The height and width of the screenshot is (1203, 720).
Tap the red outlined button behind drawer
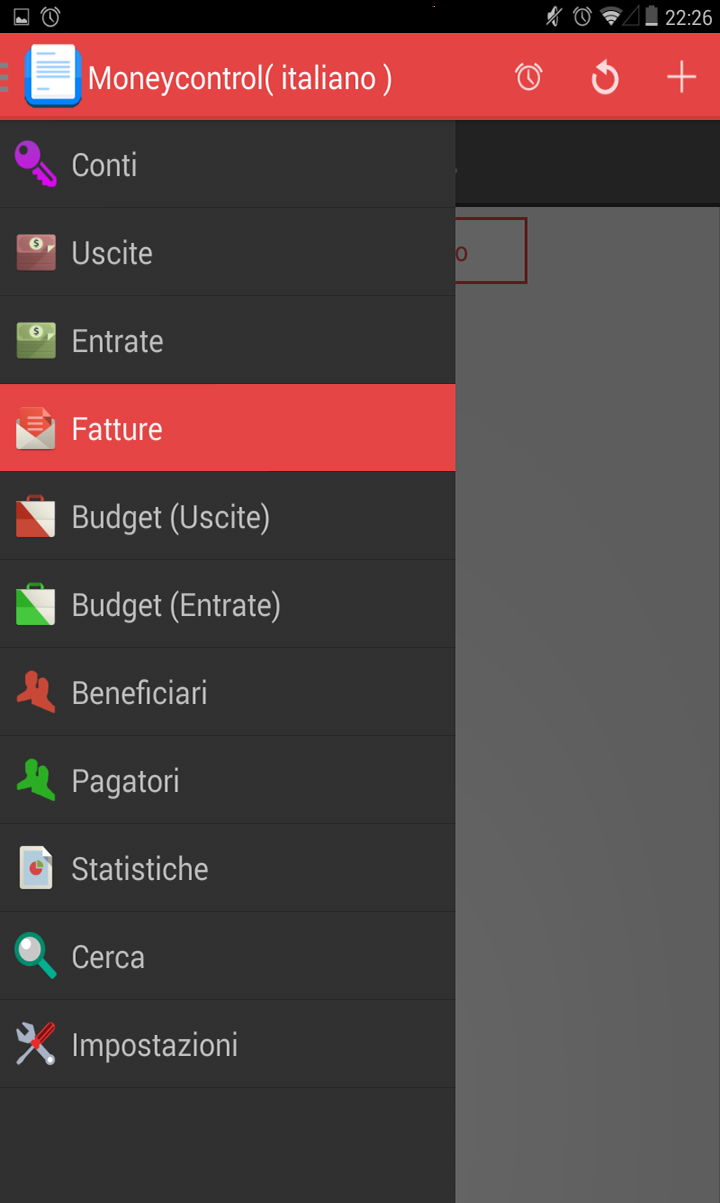coord(491,251)
